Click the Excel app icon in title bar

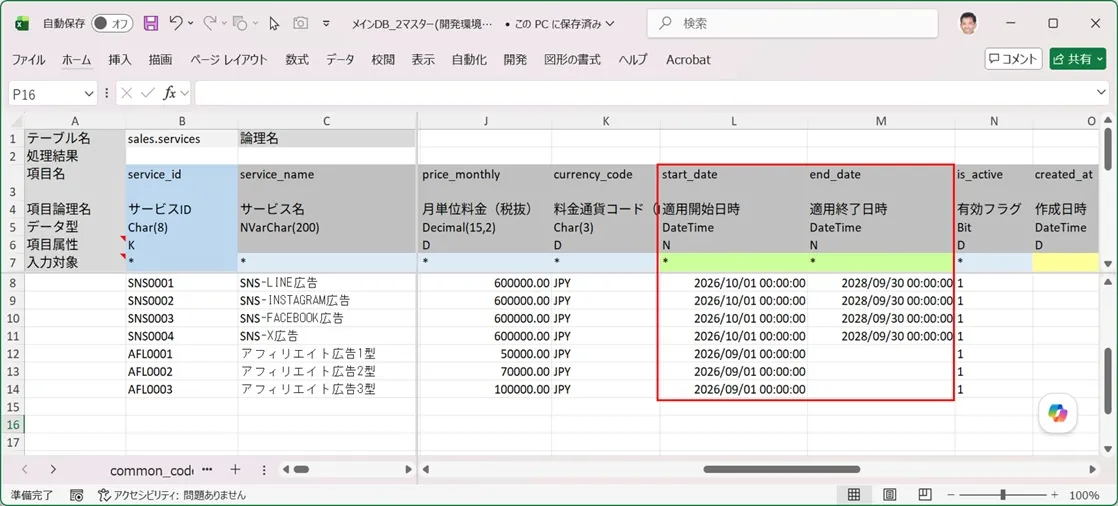click(x=22, y=23)
